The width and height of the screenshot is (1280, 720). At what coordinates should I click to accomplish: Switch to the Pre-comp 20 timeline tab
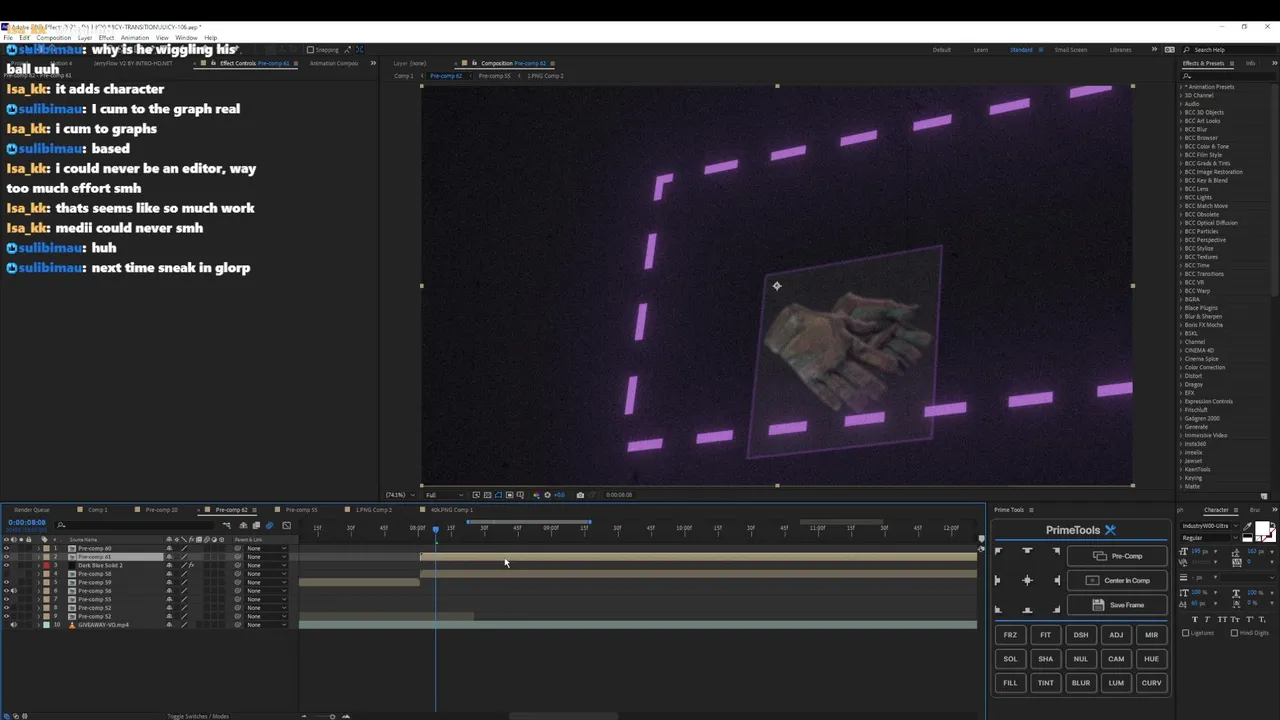coord(161,510)
